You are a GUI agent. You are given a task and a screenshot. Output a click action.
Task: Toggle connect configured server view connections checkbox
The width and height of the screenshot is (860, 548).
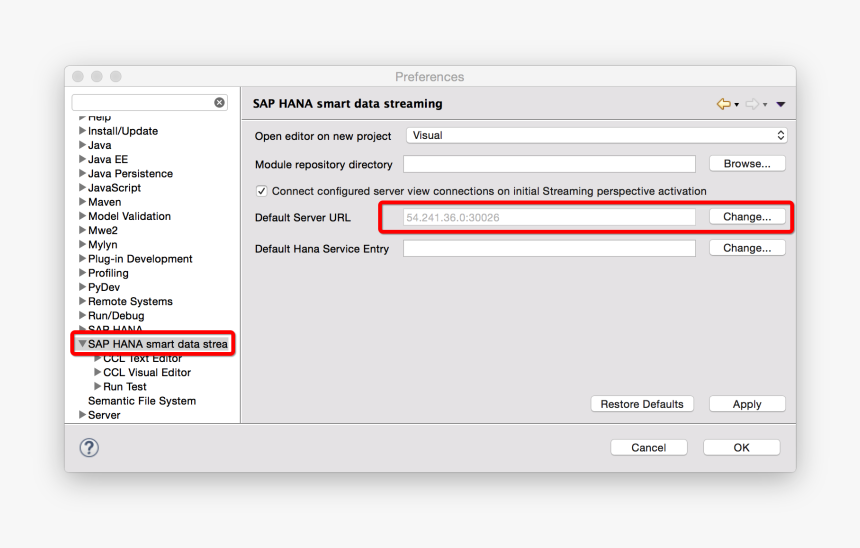[x=262, y=191]
